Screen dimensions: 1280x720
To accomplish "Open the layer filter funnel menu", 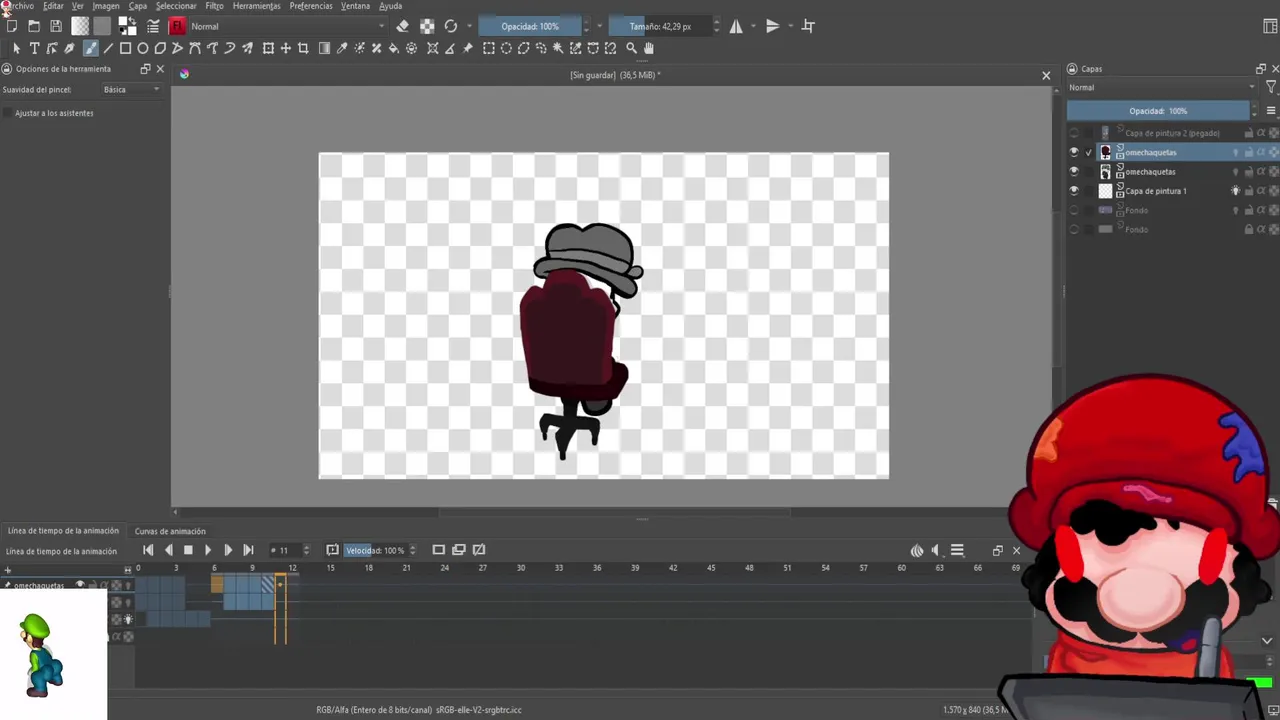I will point(1271,87).
